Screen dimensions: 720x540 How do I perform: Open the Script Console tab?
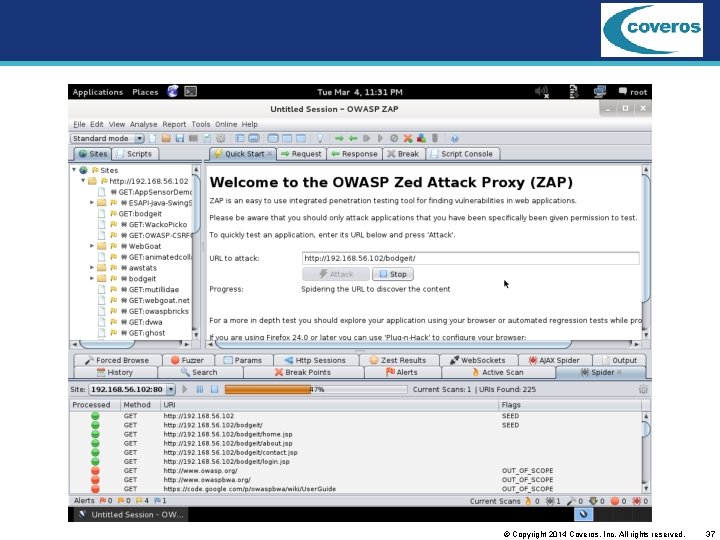tap(462, 154)
